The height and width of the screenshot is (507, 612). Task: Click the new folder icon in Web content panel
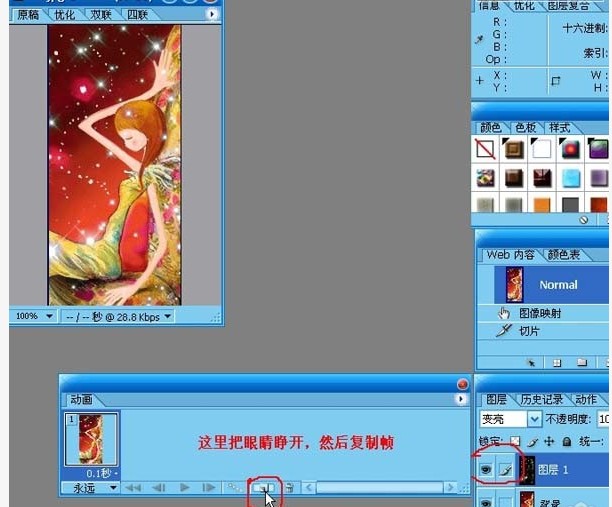click(x=582, y=363)
